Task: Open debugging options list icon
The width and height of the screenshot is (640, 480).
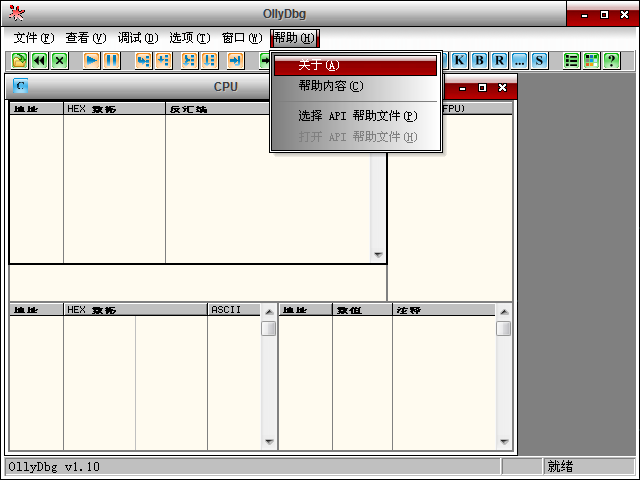Action: pyautogui.click(x=571, y=61)
